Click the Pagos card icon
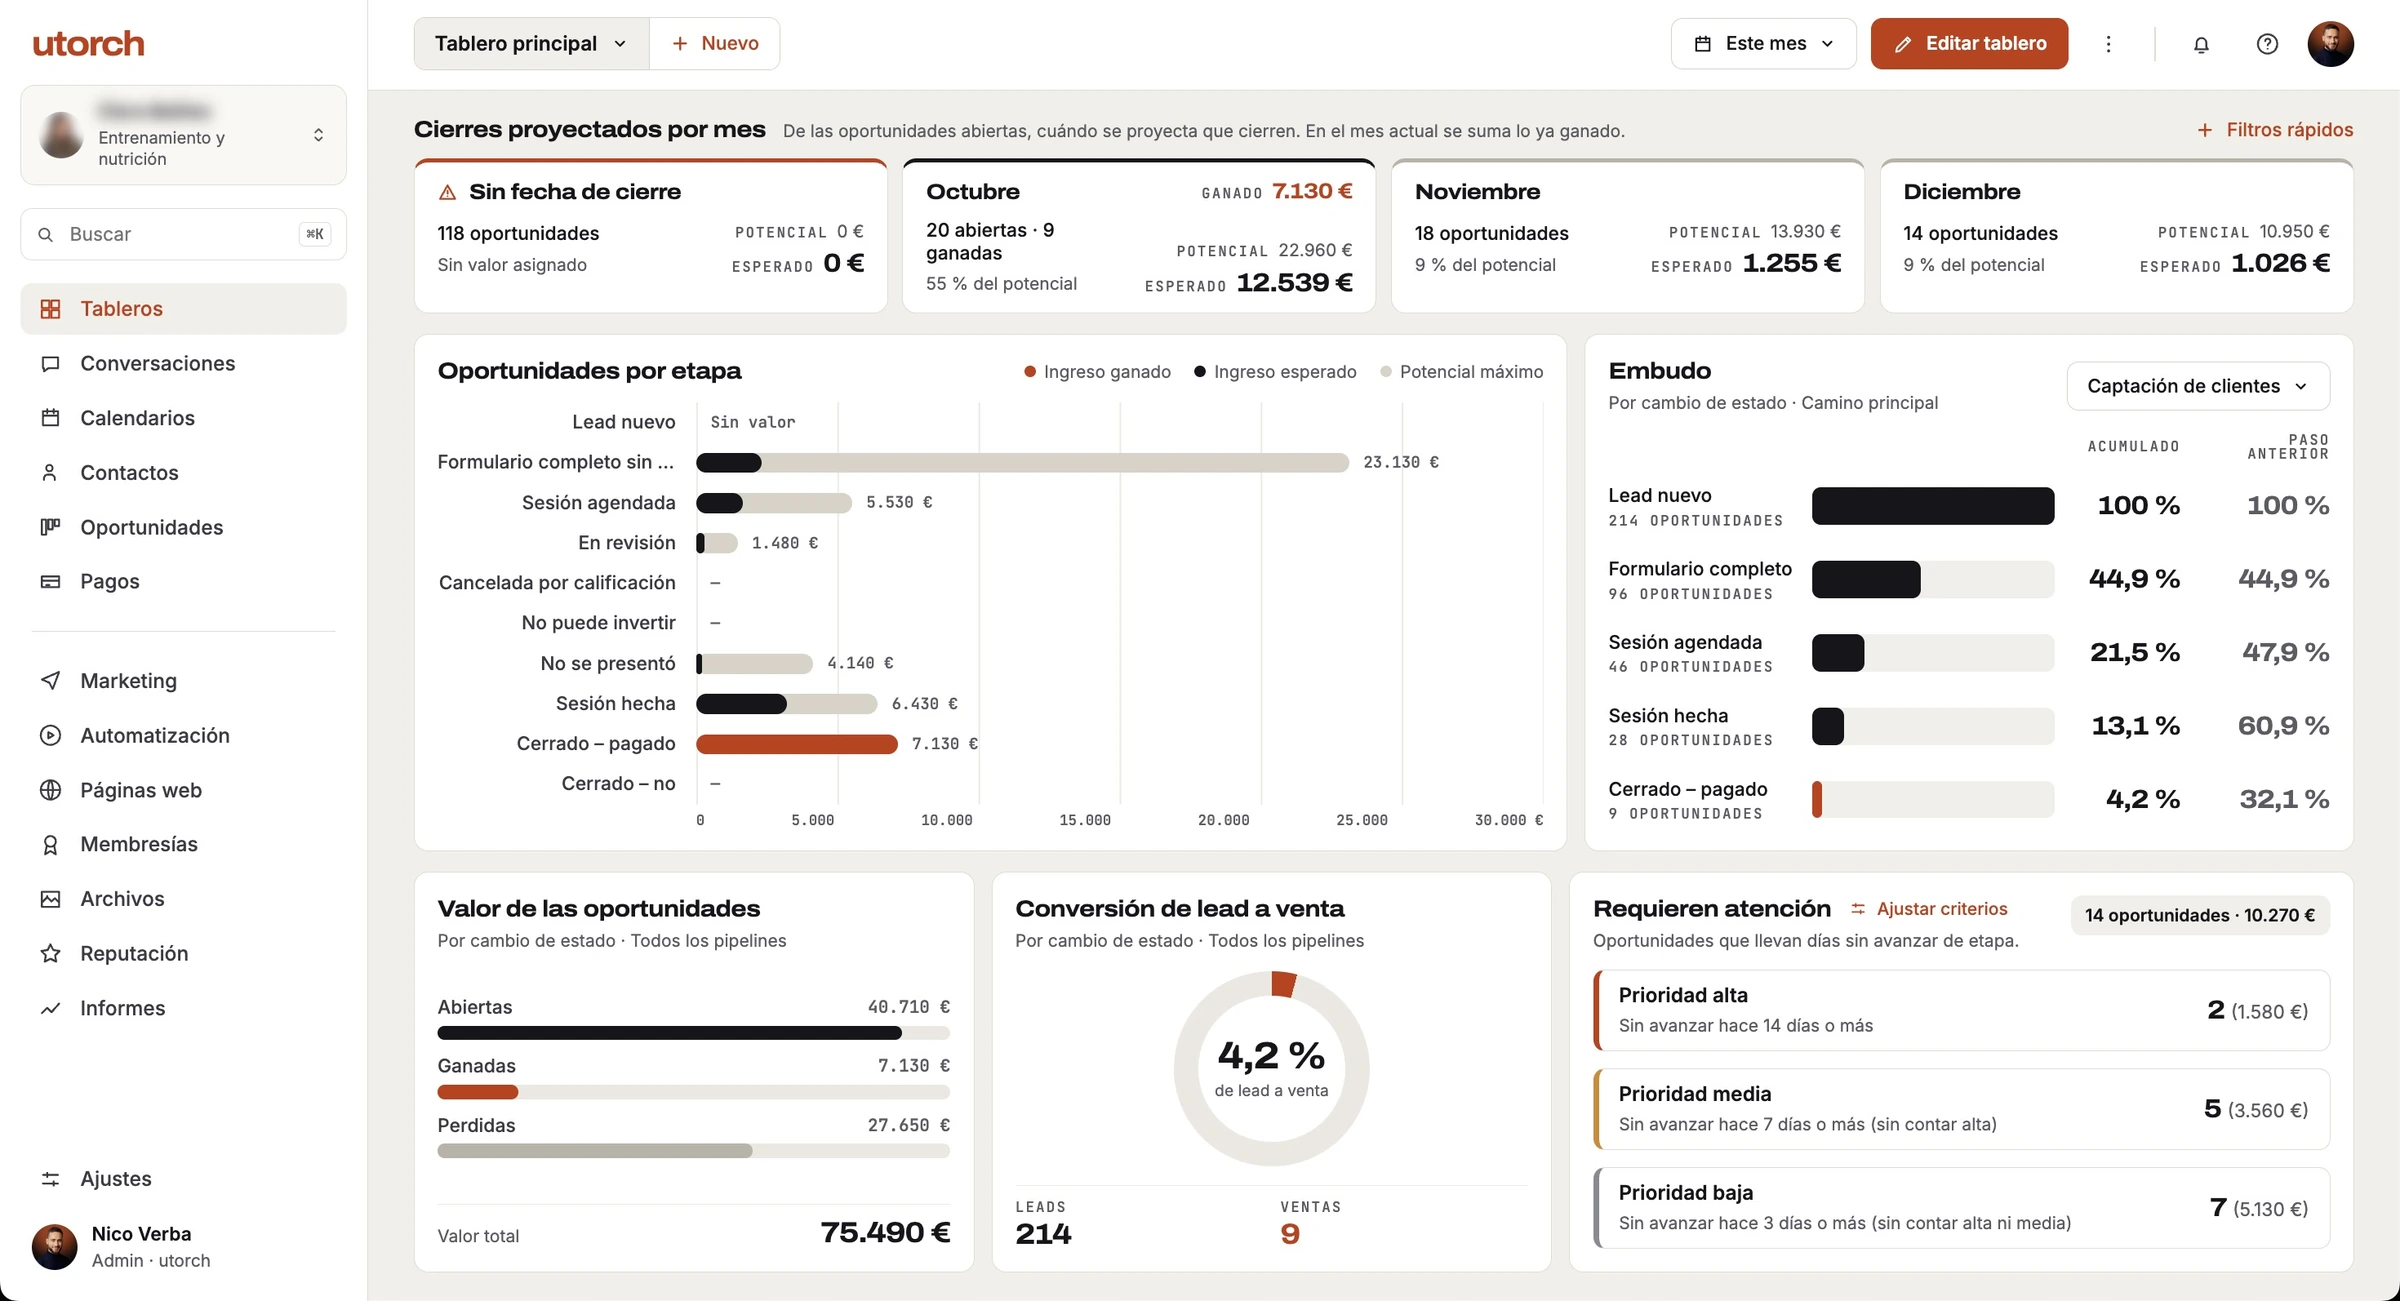 [50, 582]
